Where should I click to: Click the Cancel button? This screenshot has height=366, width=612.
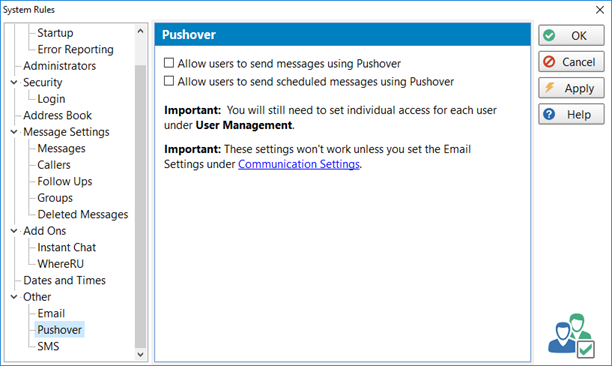click(571, 62)
